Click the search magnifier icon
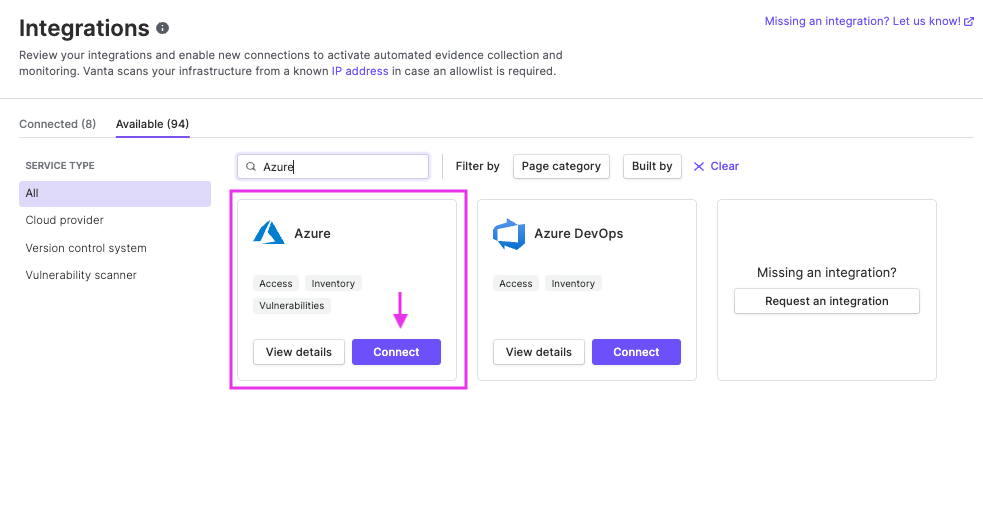Image resolution: width=983 pixels, height=519 pixels. tap(251, 167)
